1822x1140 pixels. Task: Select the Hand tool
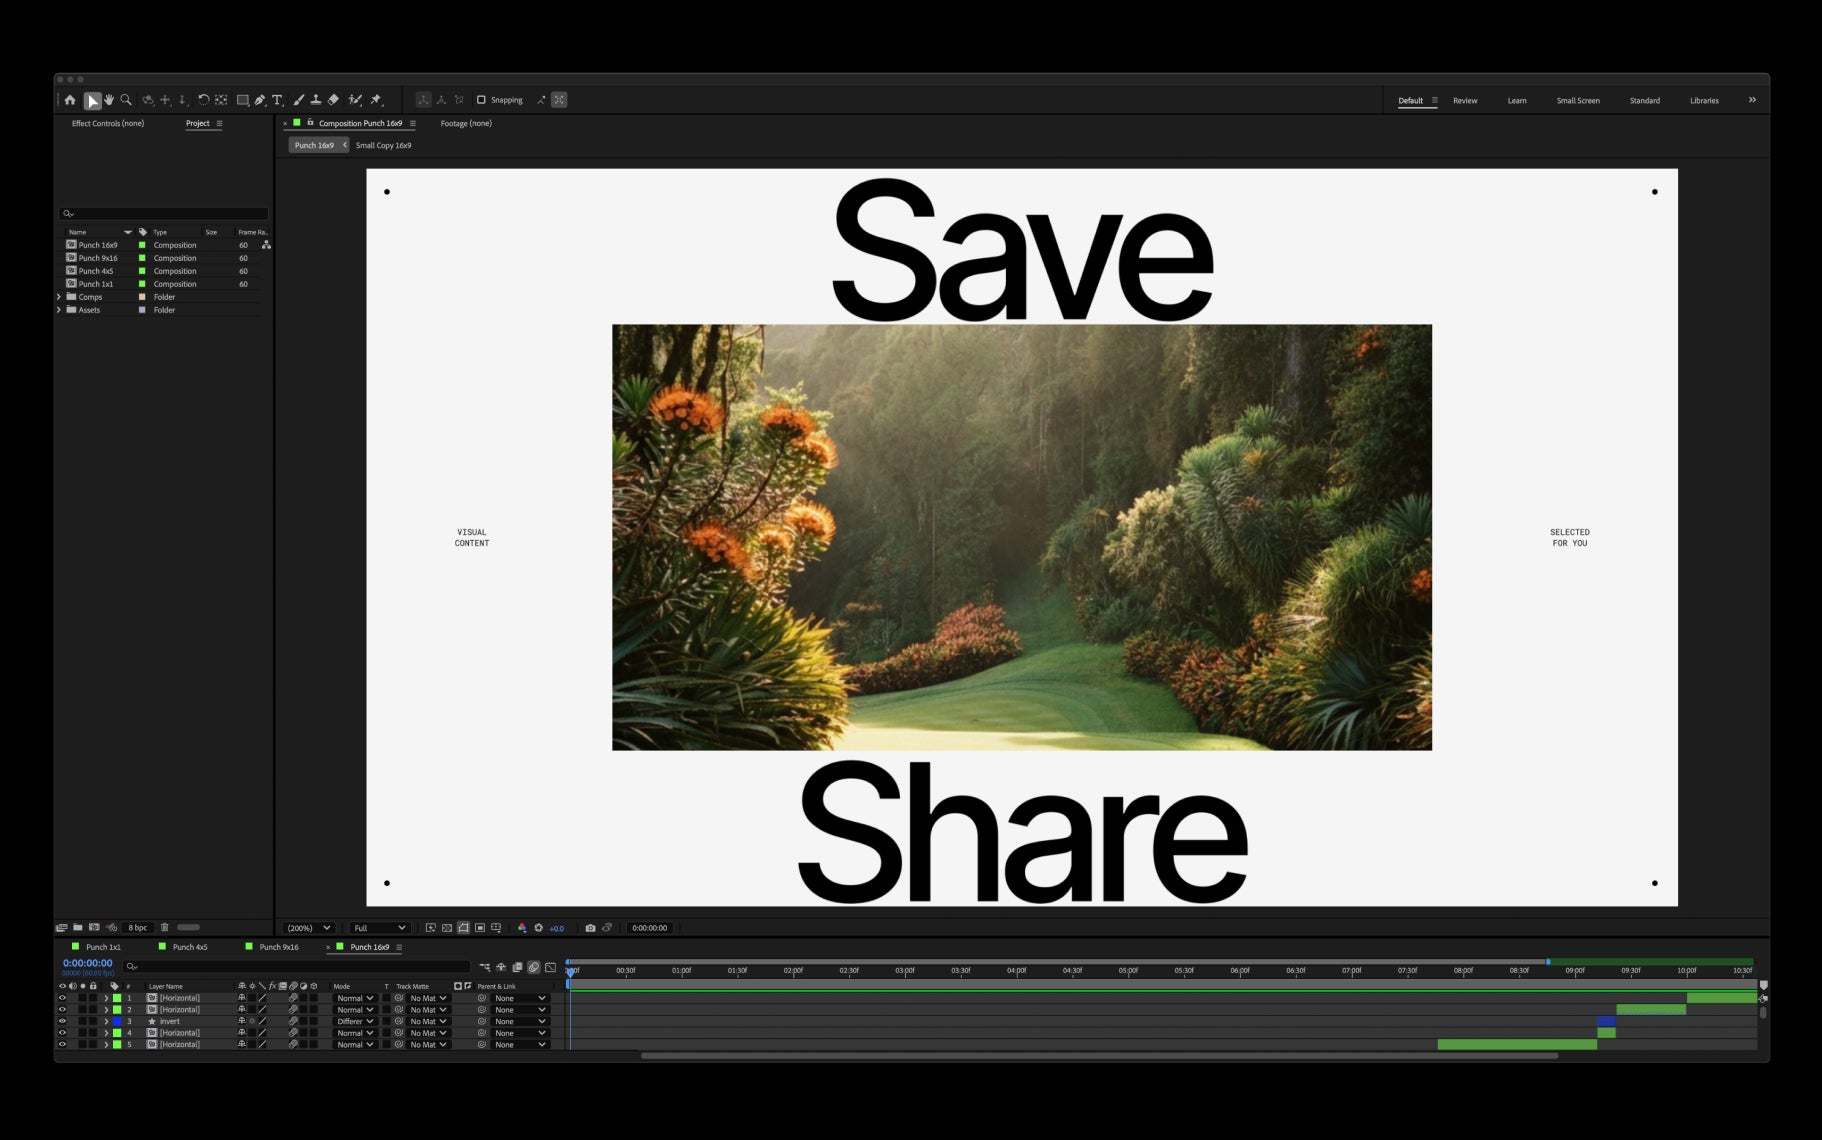pos(109,100)
